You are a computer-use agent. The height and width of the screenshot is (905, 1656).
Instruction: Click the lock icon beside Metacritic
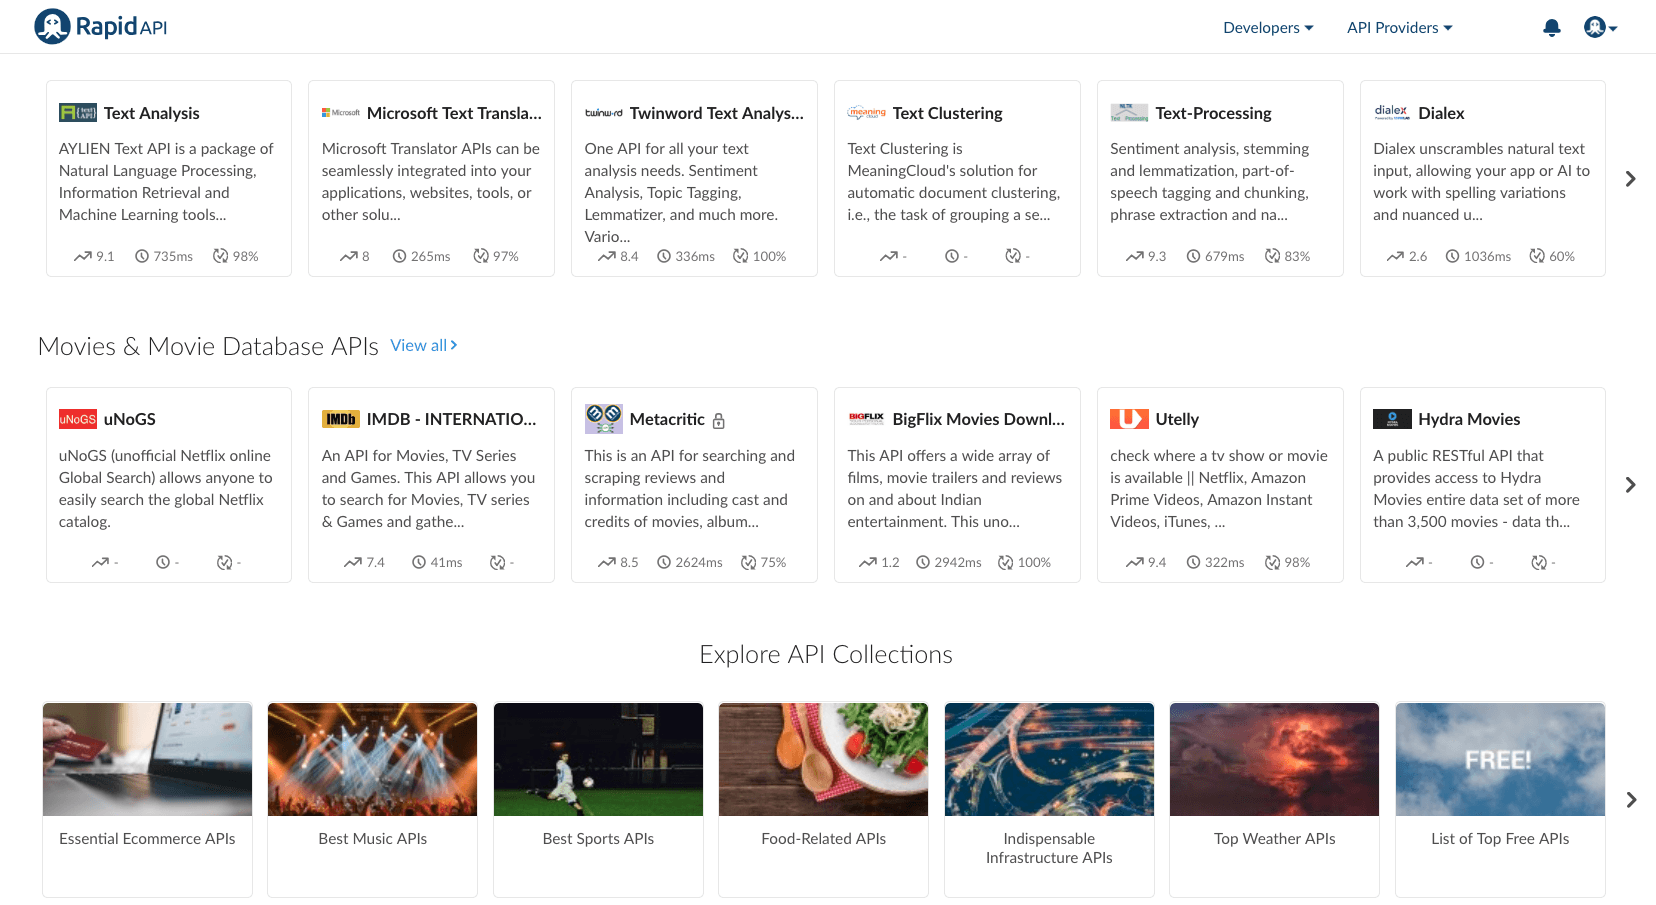(x=718, y=421)
